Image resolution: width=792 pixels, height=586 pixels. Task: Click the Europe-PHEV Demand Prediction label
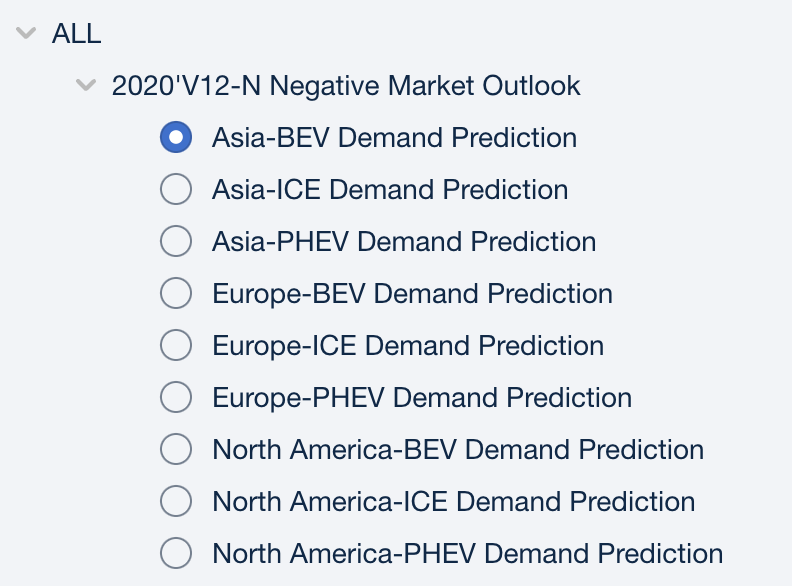[x=422, y=398]
